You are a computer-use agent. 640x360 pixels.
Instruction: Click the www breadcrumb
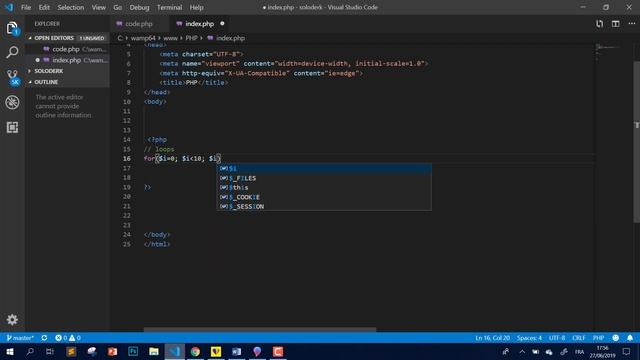pyautogui.click(x=170, y=38)
